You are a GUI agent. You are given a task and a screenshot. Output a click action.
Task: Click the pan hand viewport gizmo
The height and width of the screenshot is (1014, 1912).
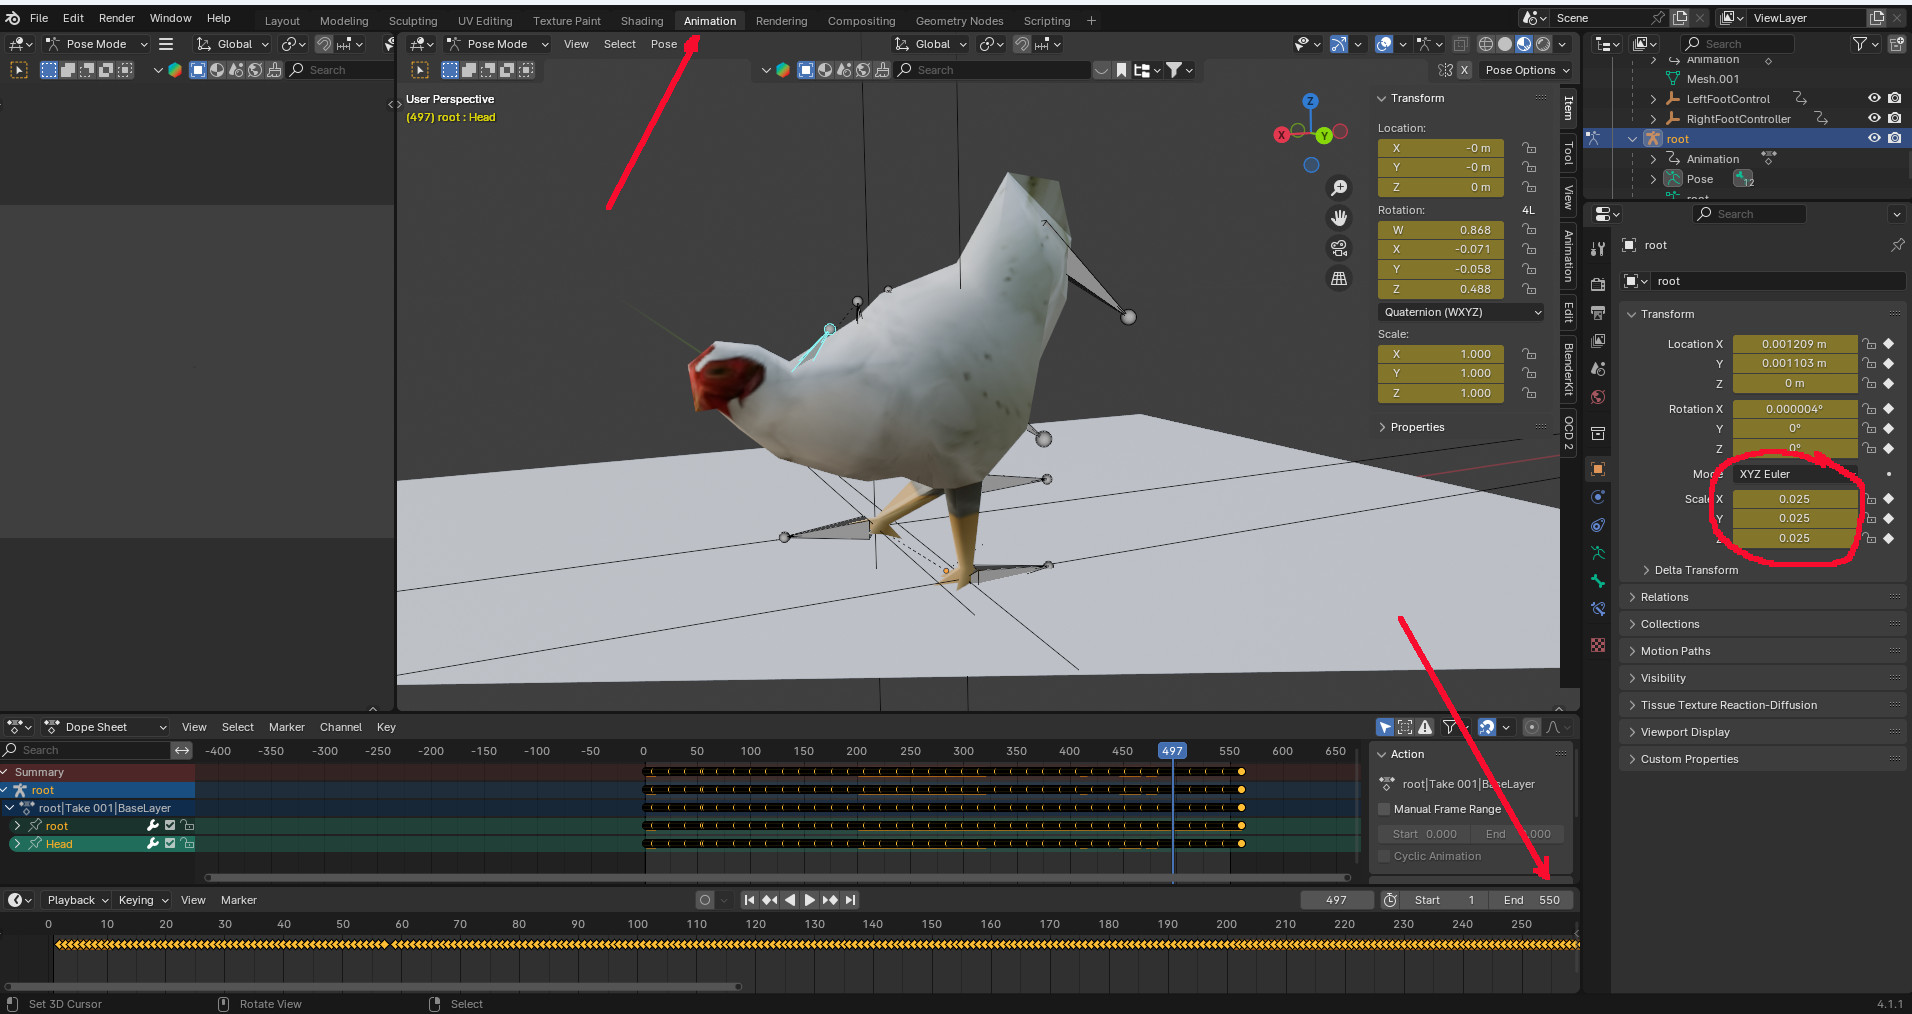click(x=1339, y=218)
